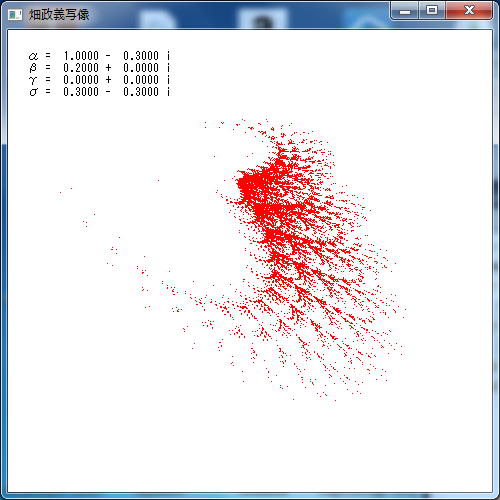Click the minus sign in σ row
Image resolution: width=500 pixels, height=500 pixels.
click(x=108, y=92)
